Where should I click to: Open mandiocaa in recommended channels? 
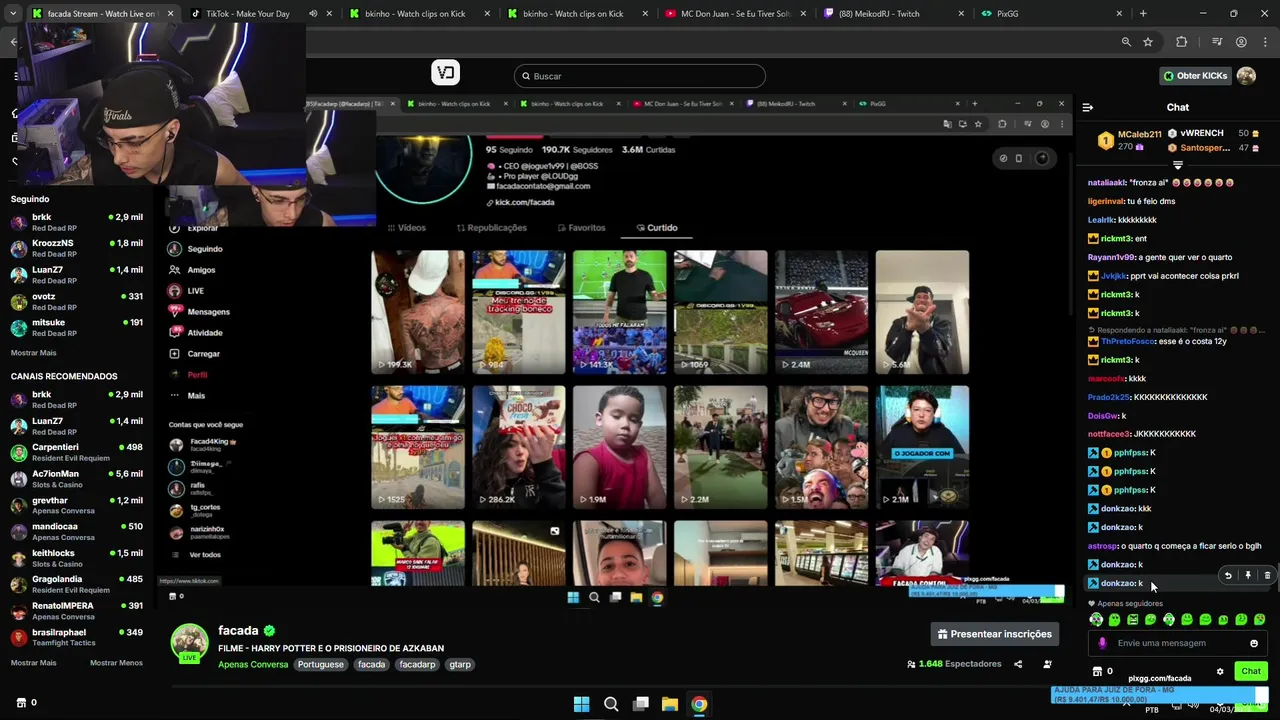77,531
